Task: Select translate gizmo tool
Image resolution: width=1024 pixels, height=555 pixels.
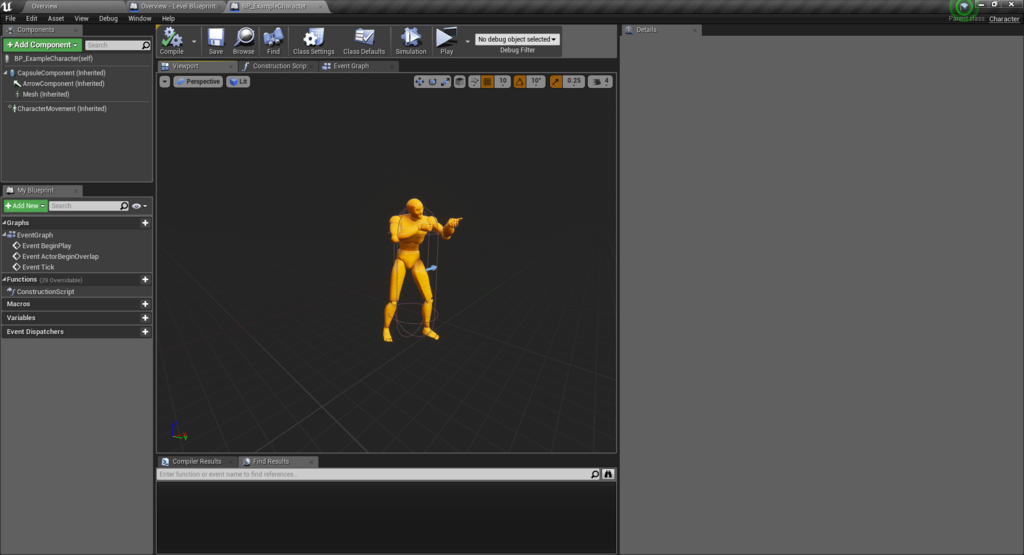Action: click(419, 82)
